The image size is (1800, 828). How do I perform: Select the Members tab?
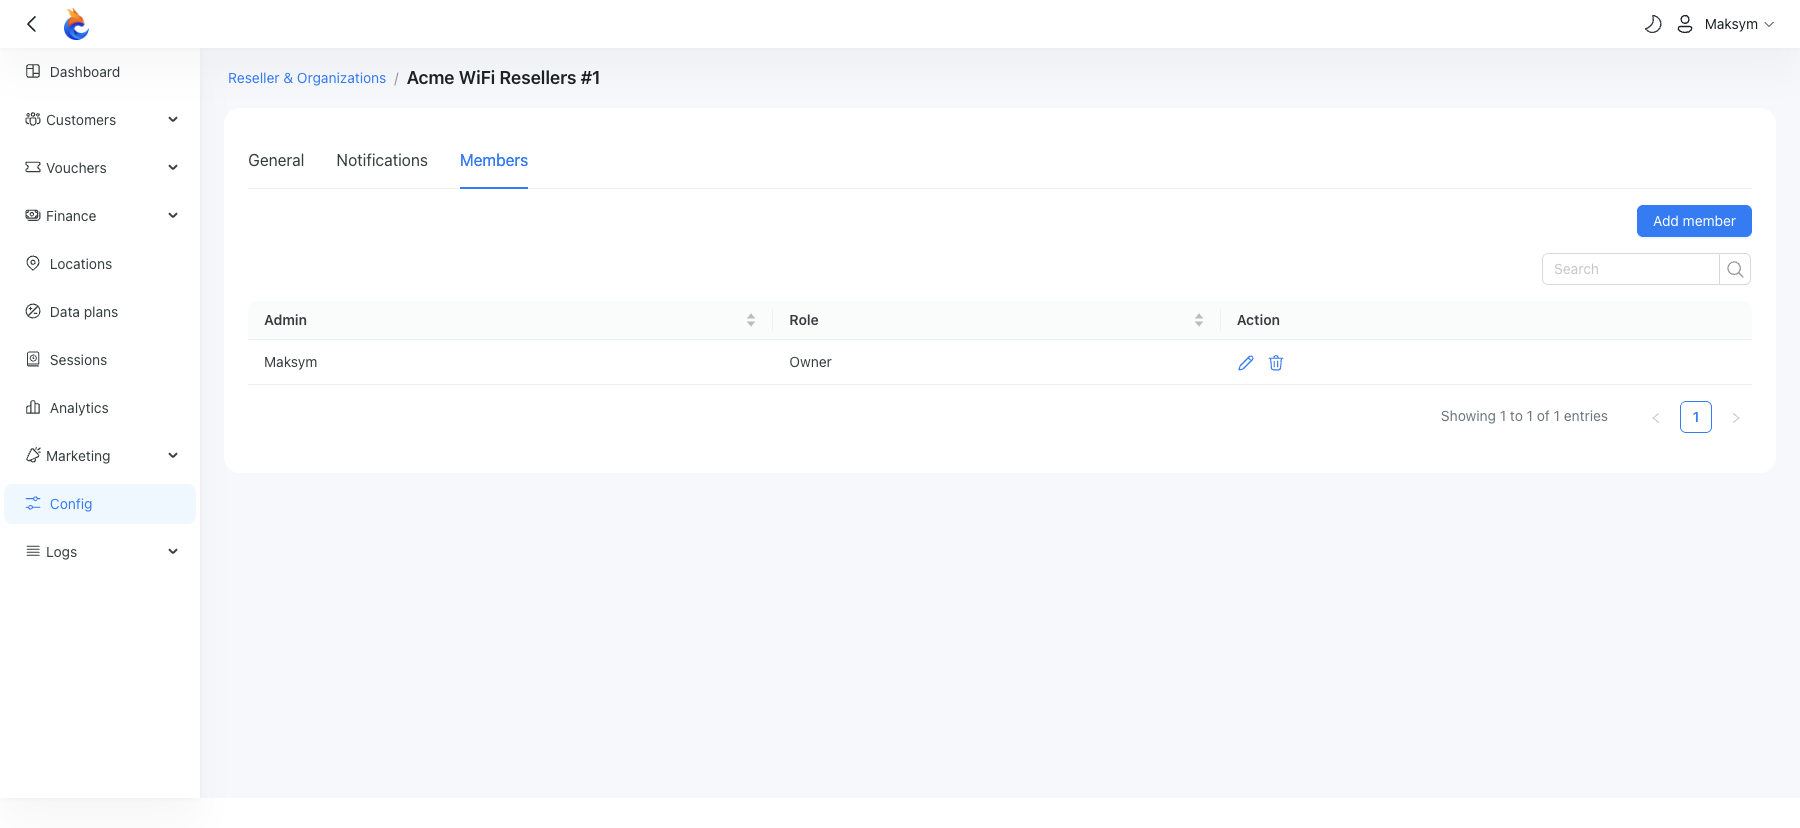pos(494,160)
